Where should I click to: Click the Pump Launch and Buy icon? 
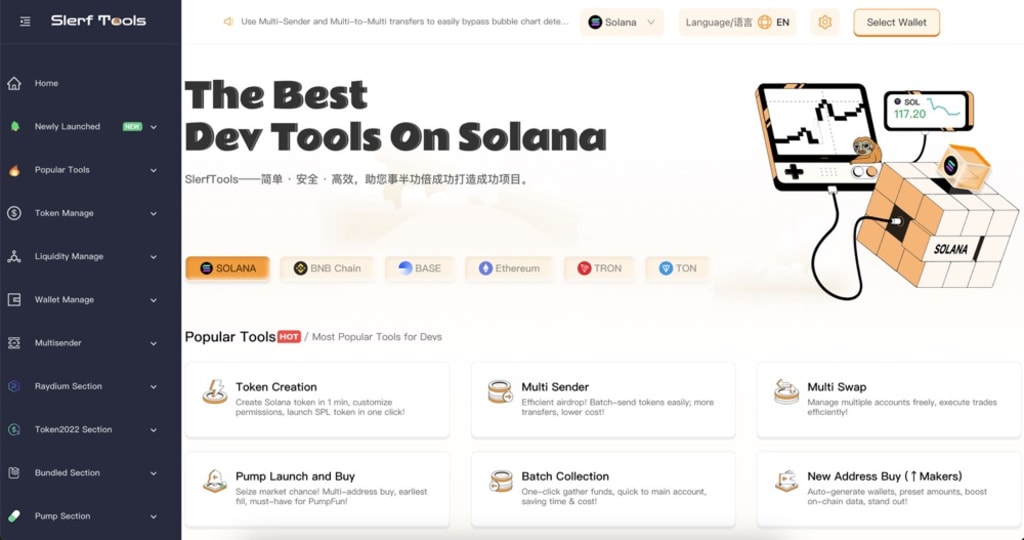tap(214, 481)
